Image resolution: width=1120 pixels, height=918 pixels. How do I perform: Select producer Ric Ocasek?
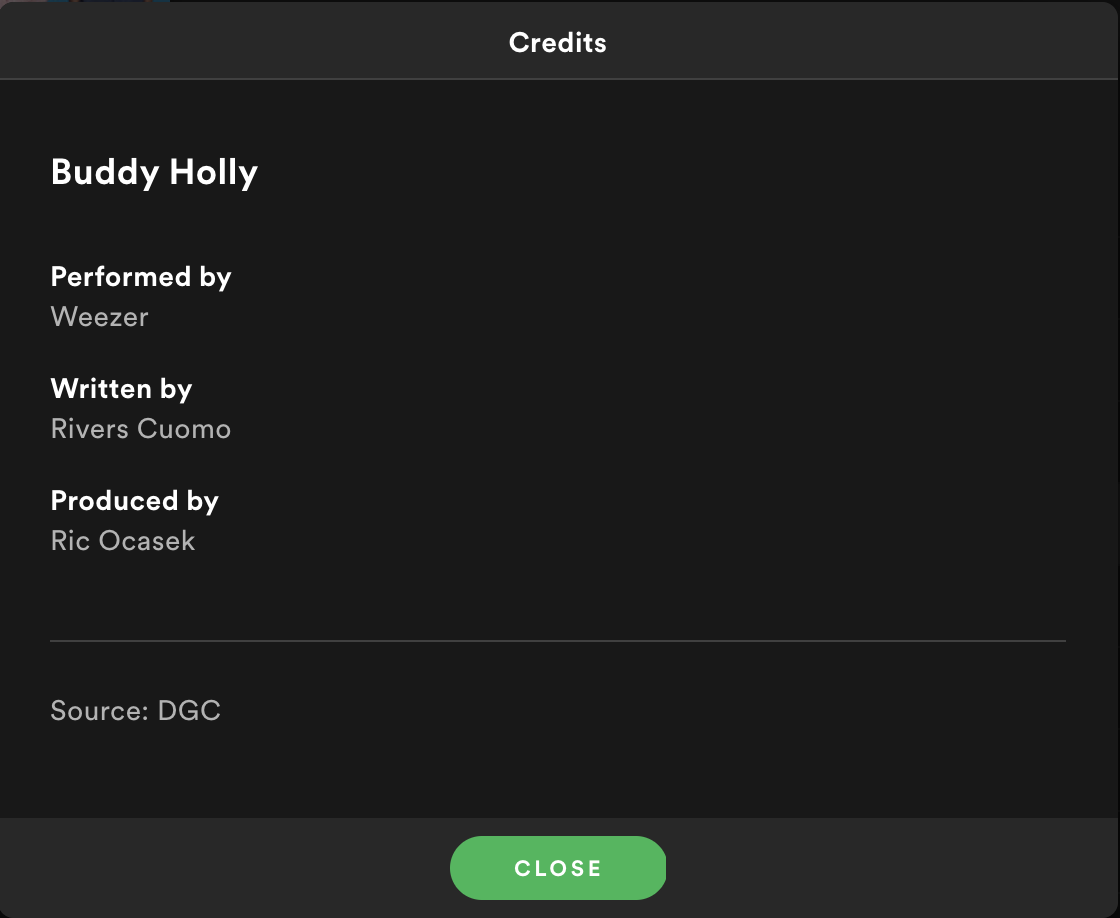123,541
